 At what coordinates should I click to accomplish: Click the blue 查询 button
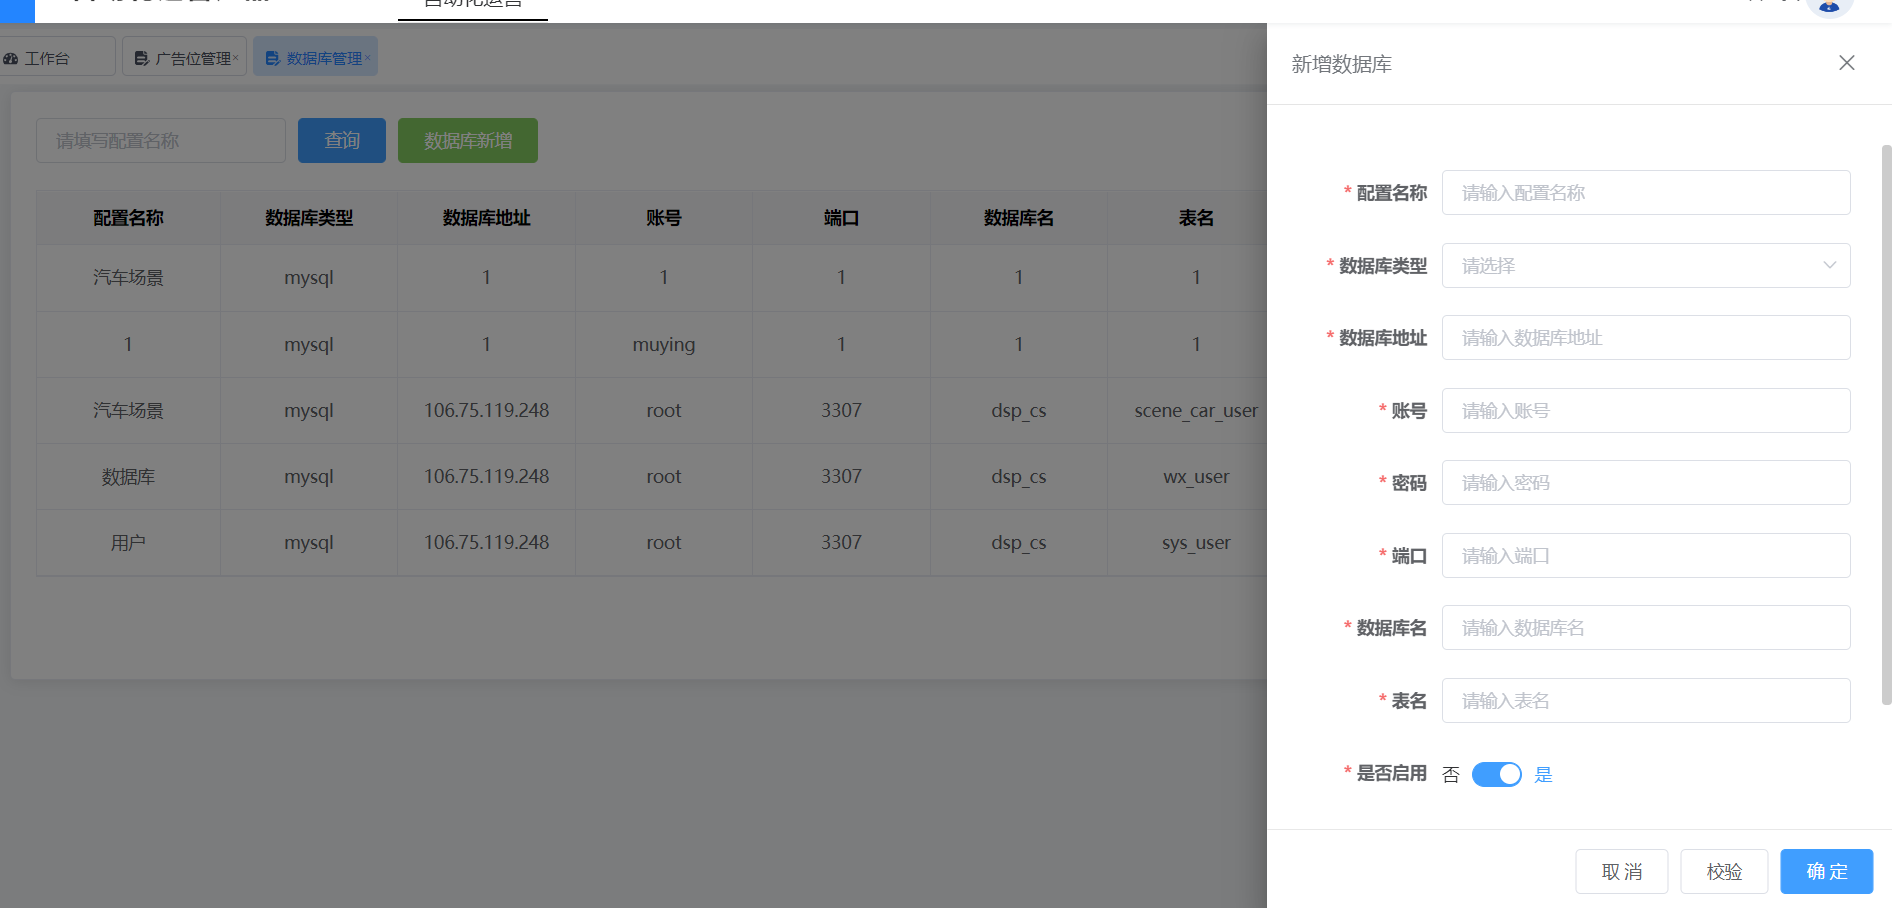[x=342, y=140]
